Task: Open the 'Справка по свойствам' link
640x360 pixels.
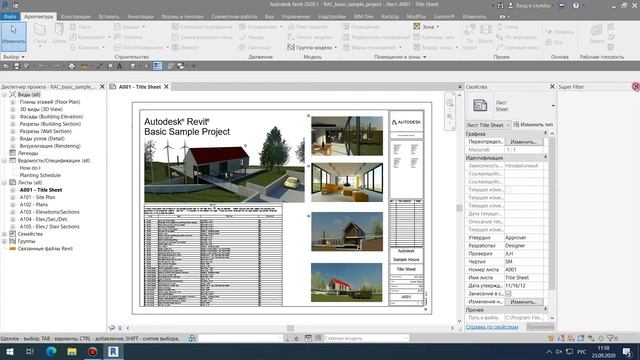Action: point(492,327)
